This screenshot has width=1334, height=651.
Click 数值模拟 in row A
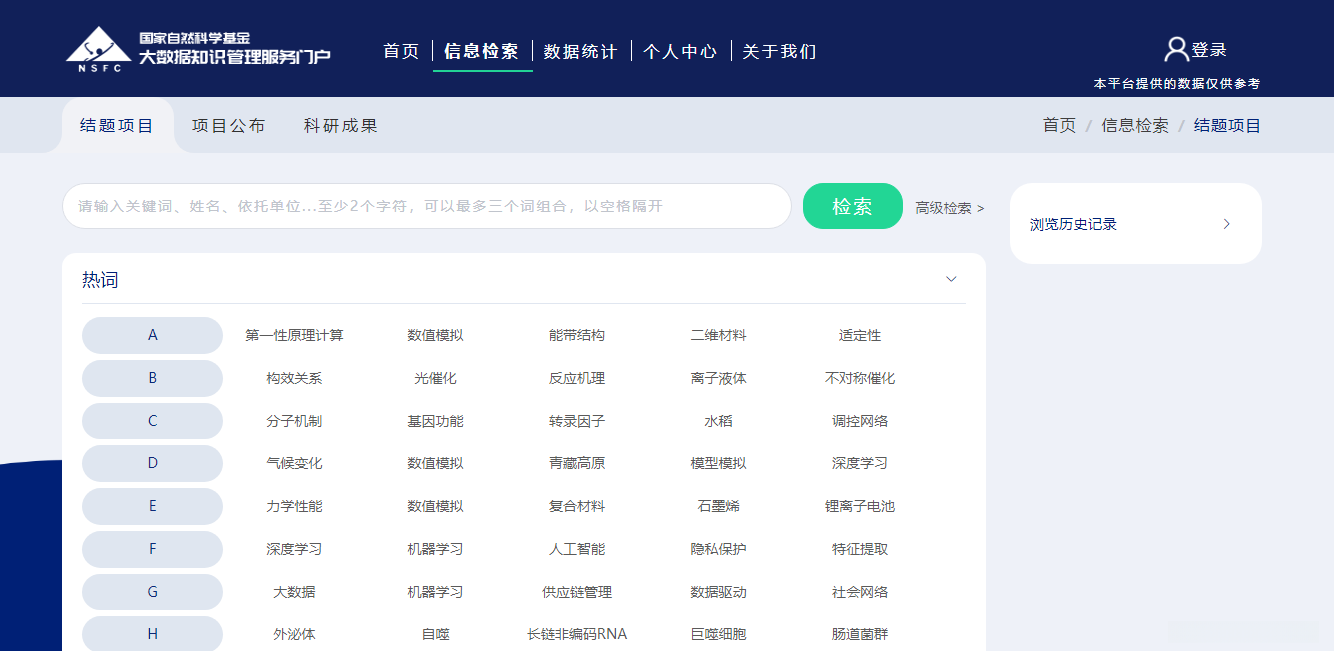435,335
